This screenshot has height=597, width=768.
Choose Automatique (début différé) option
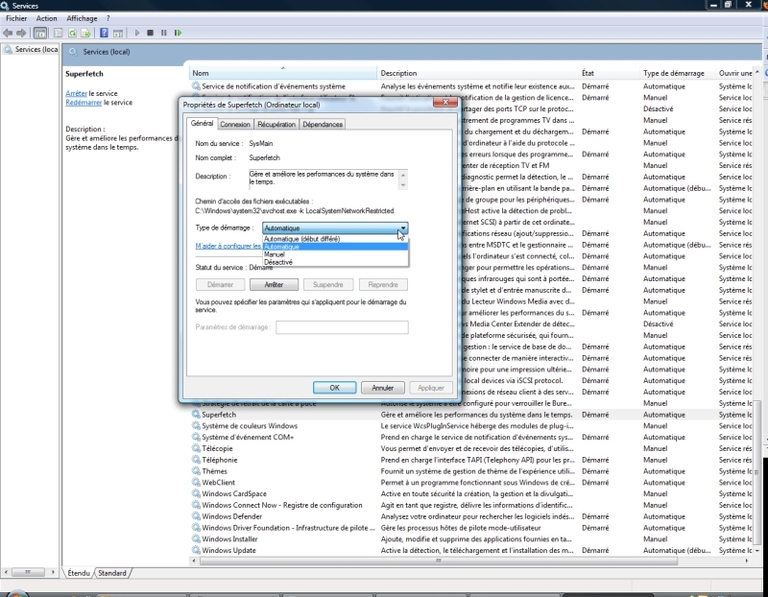point(335,239)
